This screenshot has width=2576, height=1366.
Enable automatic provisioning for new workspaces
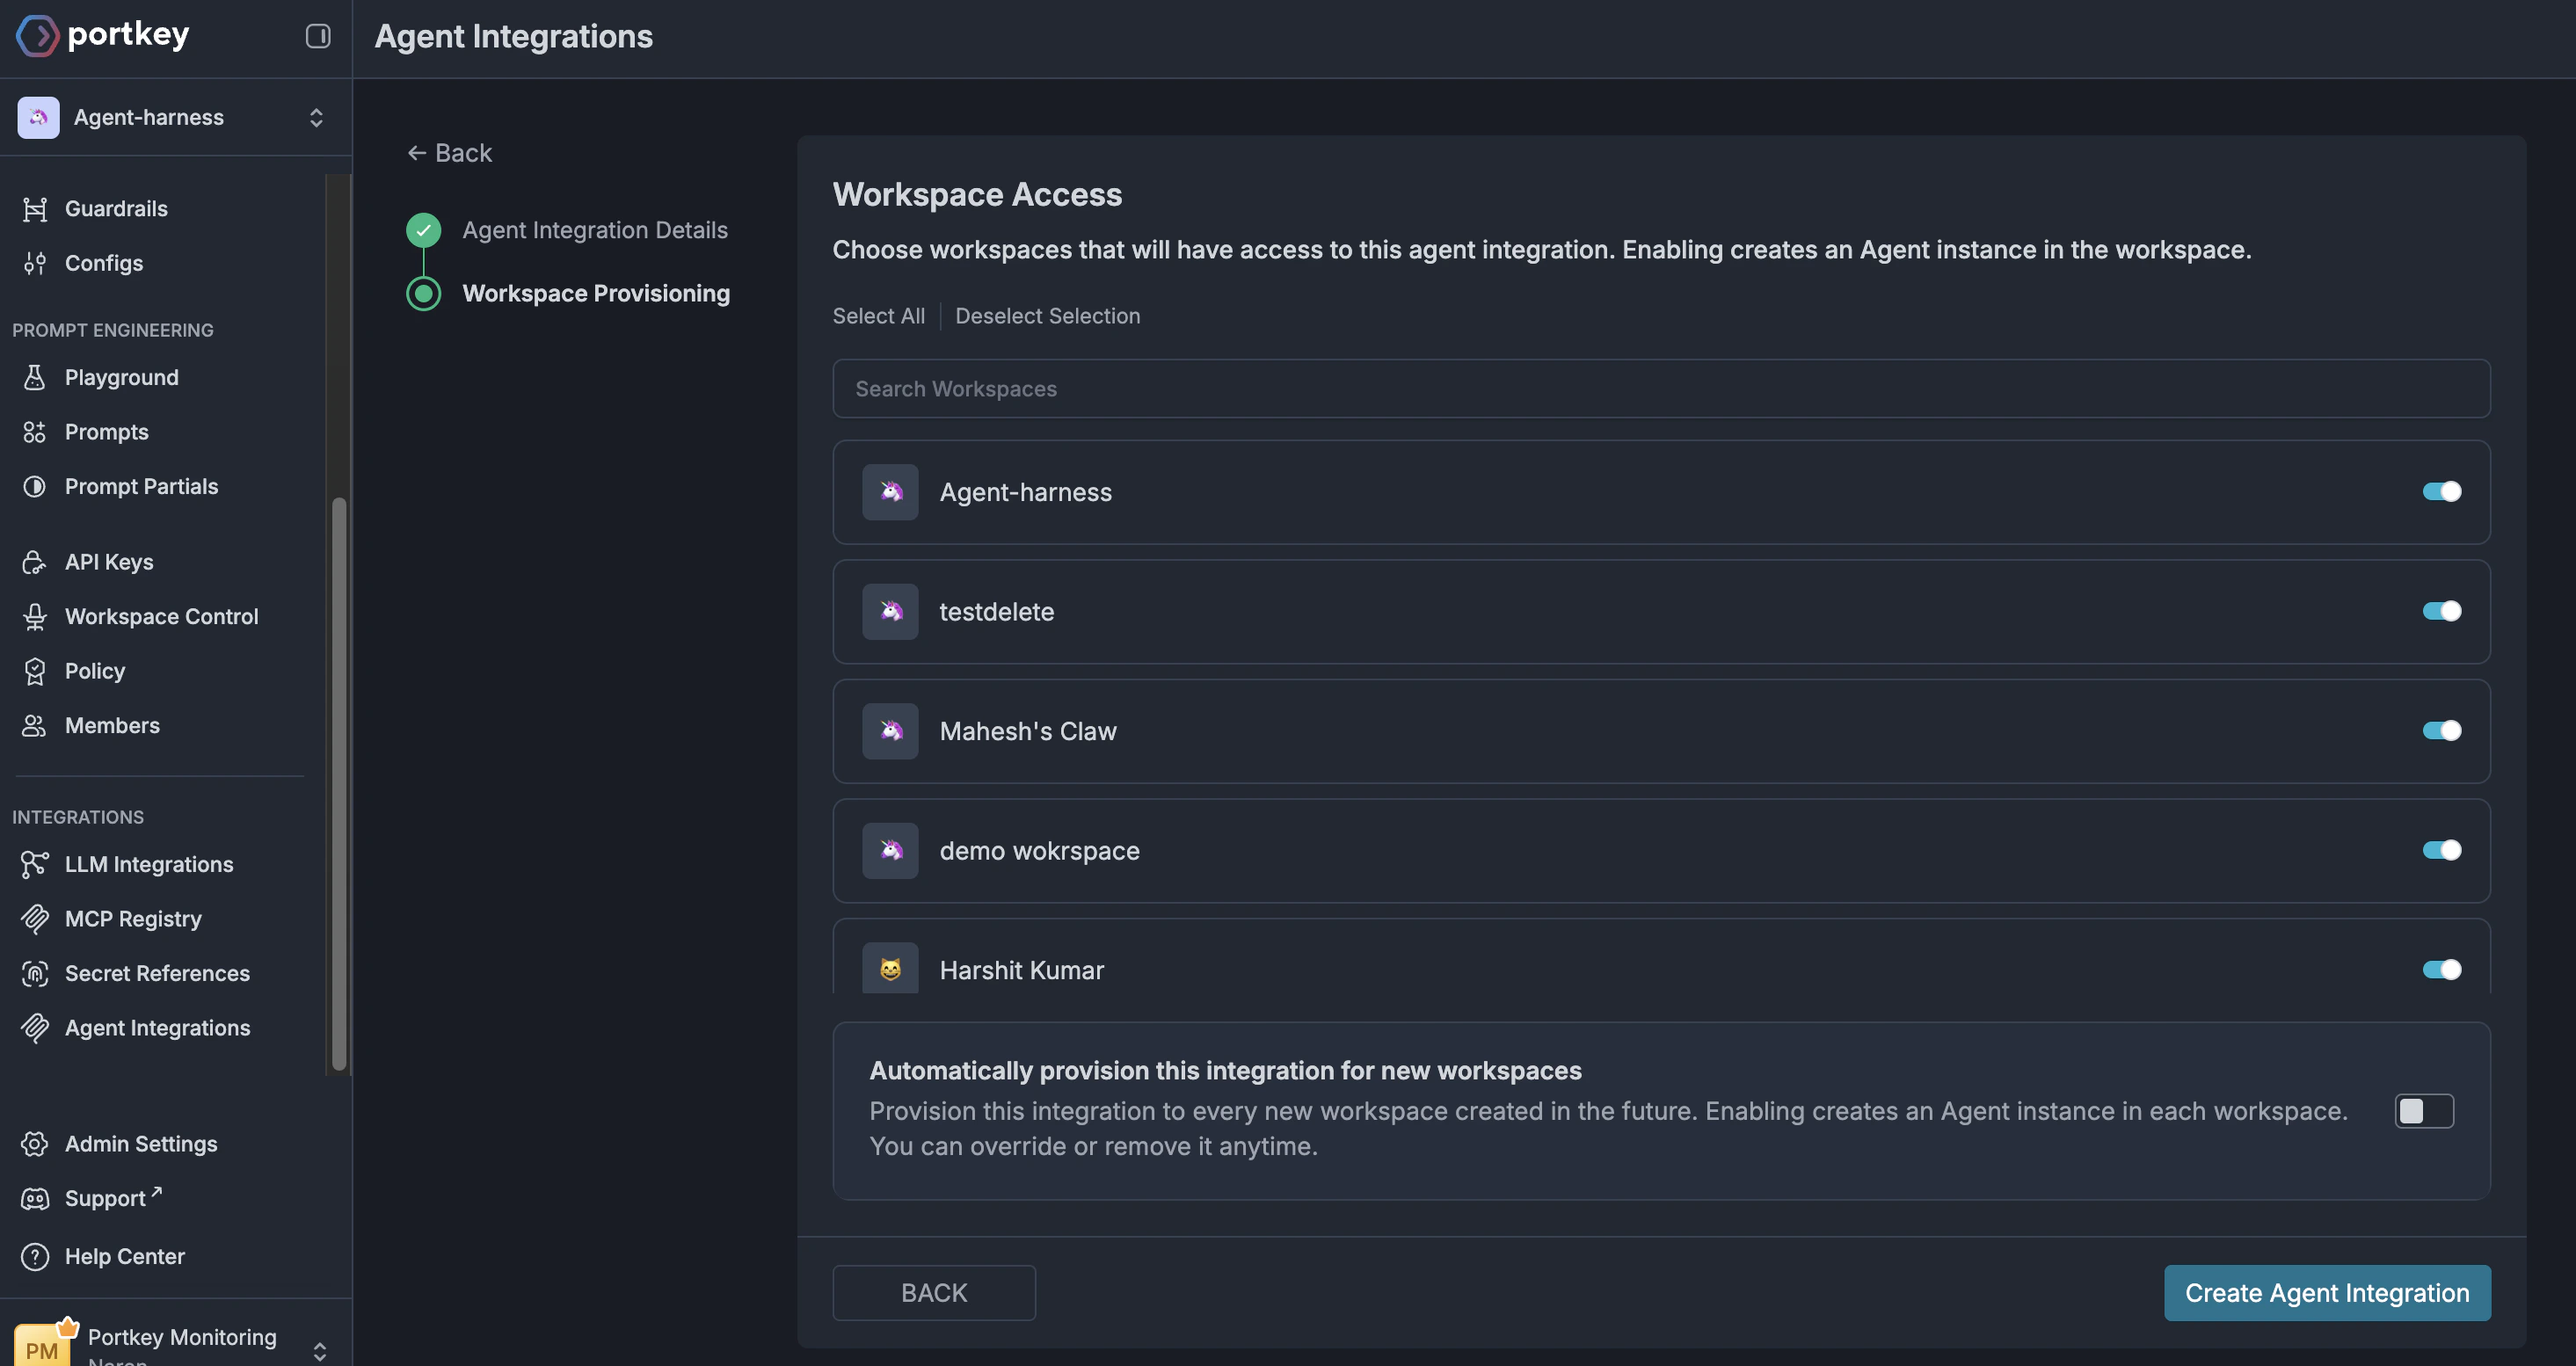(x=2423, y=1111)
